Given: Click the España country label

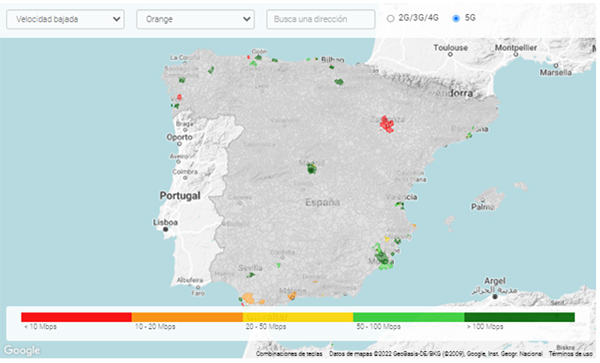Looking at the screenshot, I should click(x=323, y=202).
